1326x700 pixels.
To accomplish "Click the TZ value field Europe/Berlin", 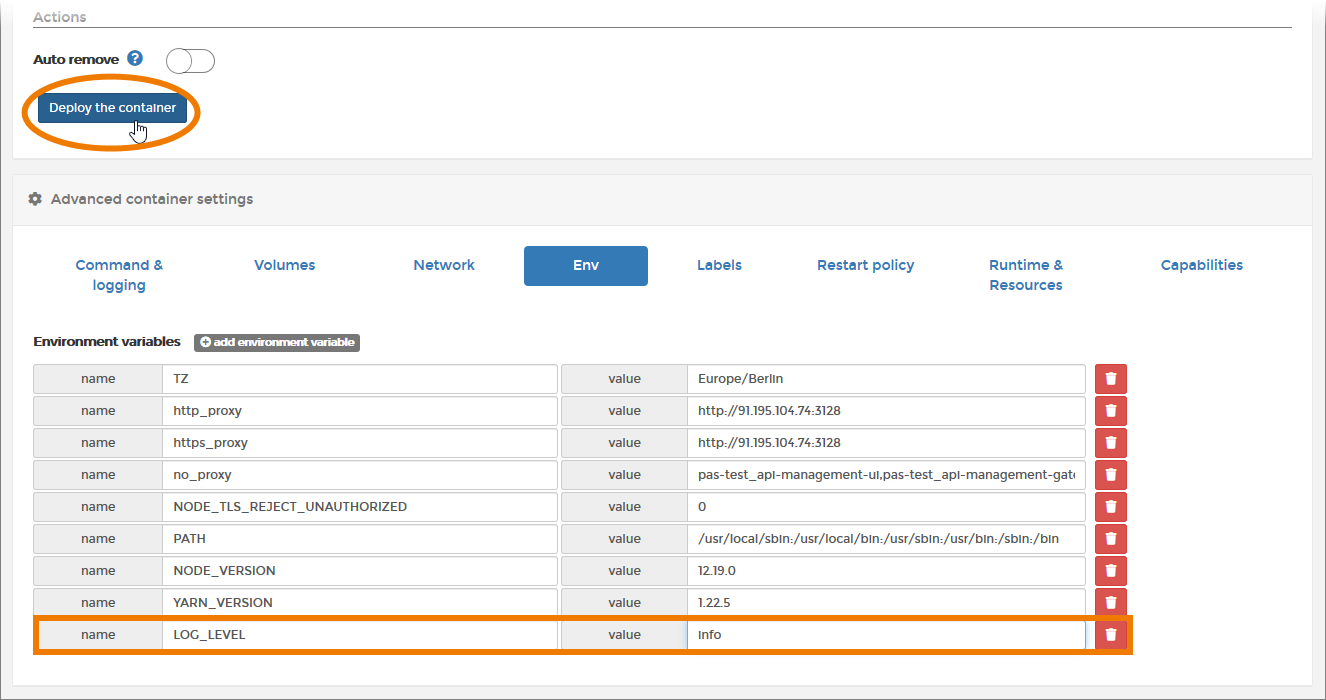I will tap(885, 379).
